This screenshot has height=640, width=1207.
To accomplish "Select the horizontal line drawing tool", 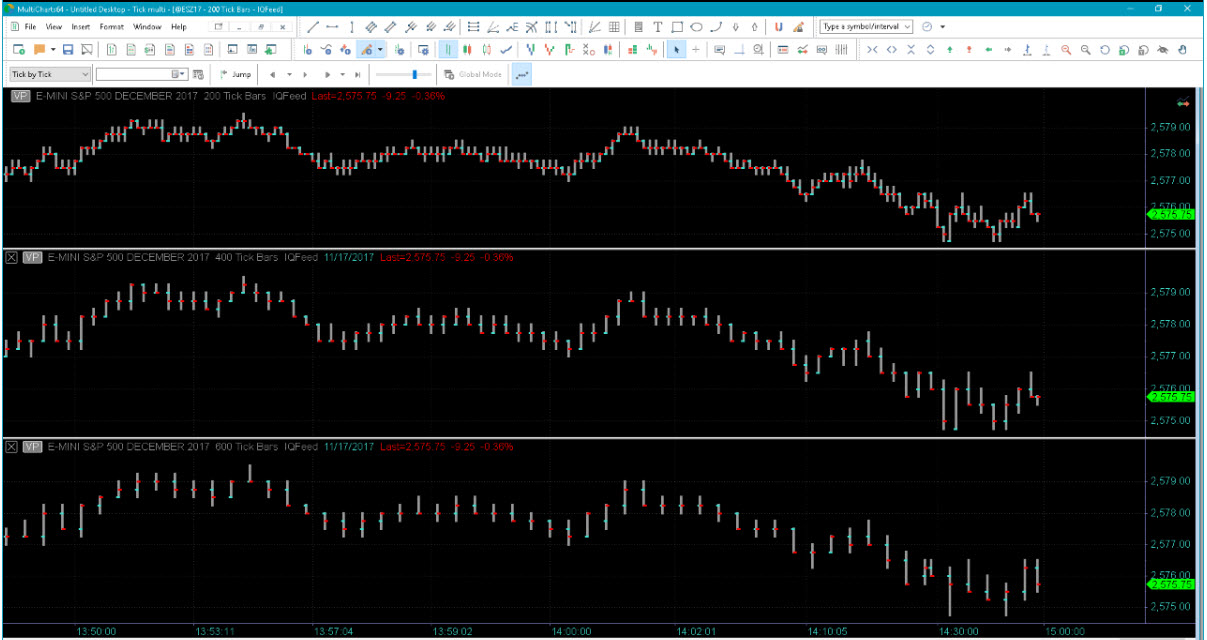I will [332, 27].
